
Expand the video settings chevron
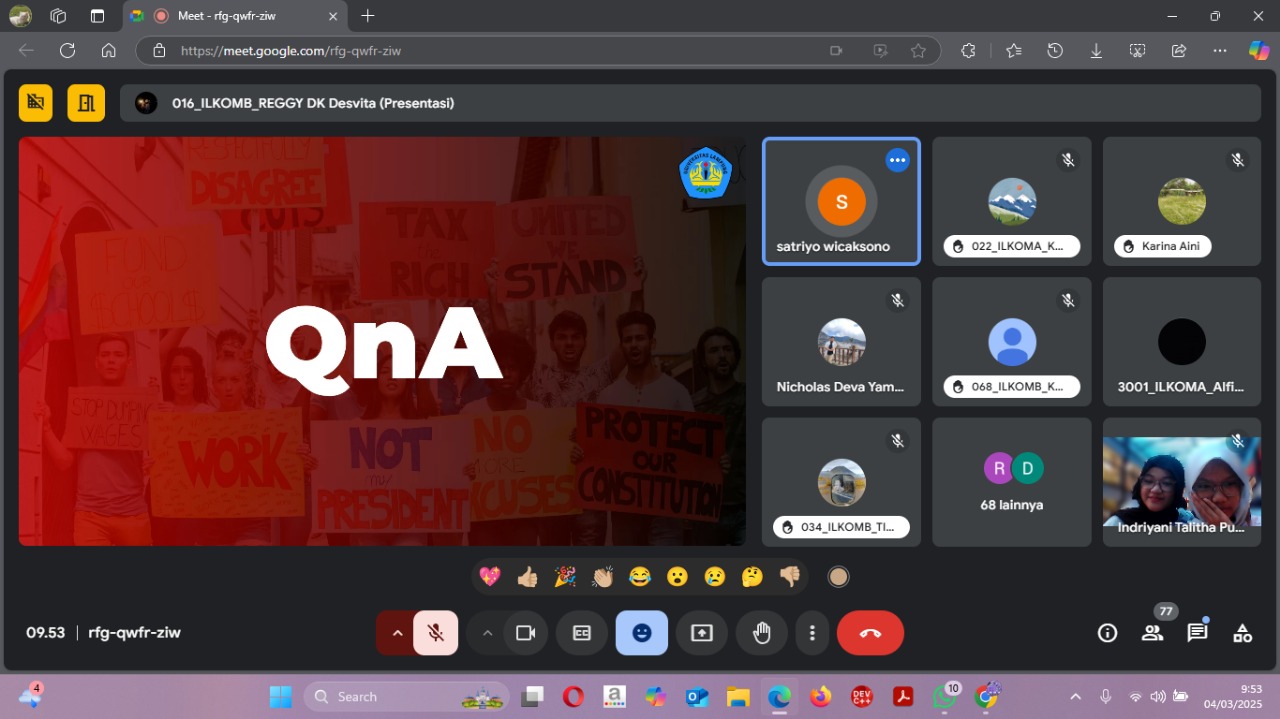pyautogui.click(x=487, y=633)
